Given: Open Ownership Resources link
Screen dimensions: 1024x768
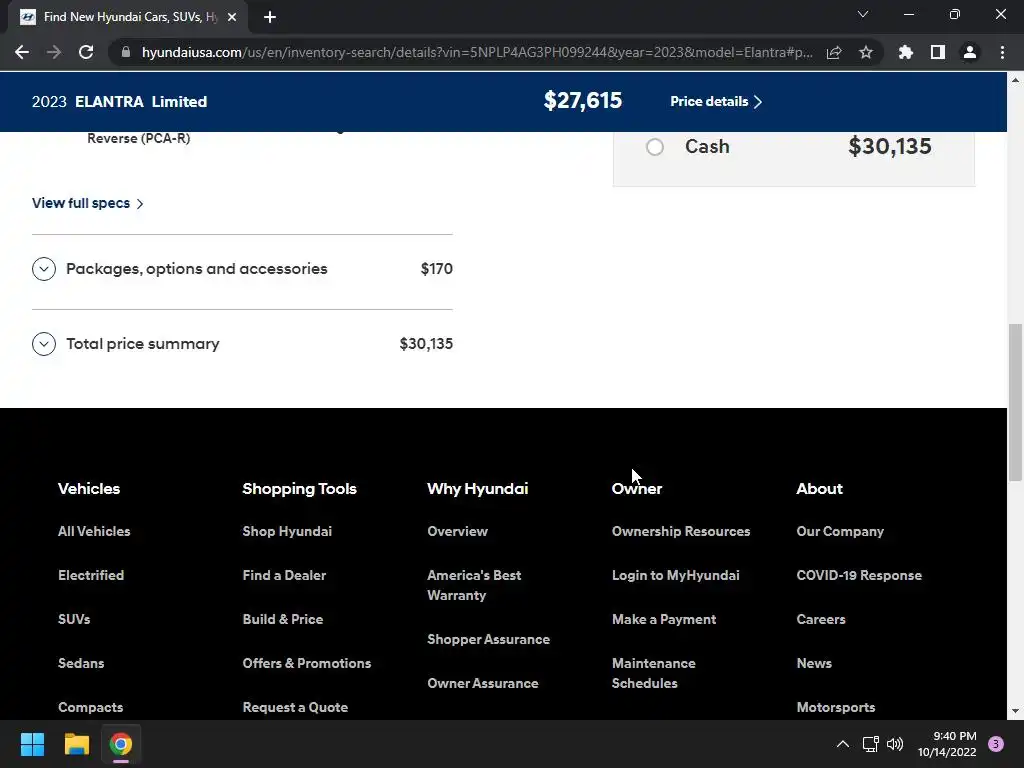Looking at the screenshot, I should click(681, 532).
